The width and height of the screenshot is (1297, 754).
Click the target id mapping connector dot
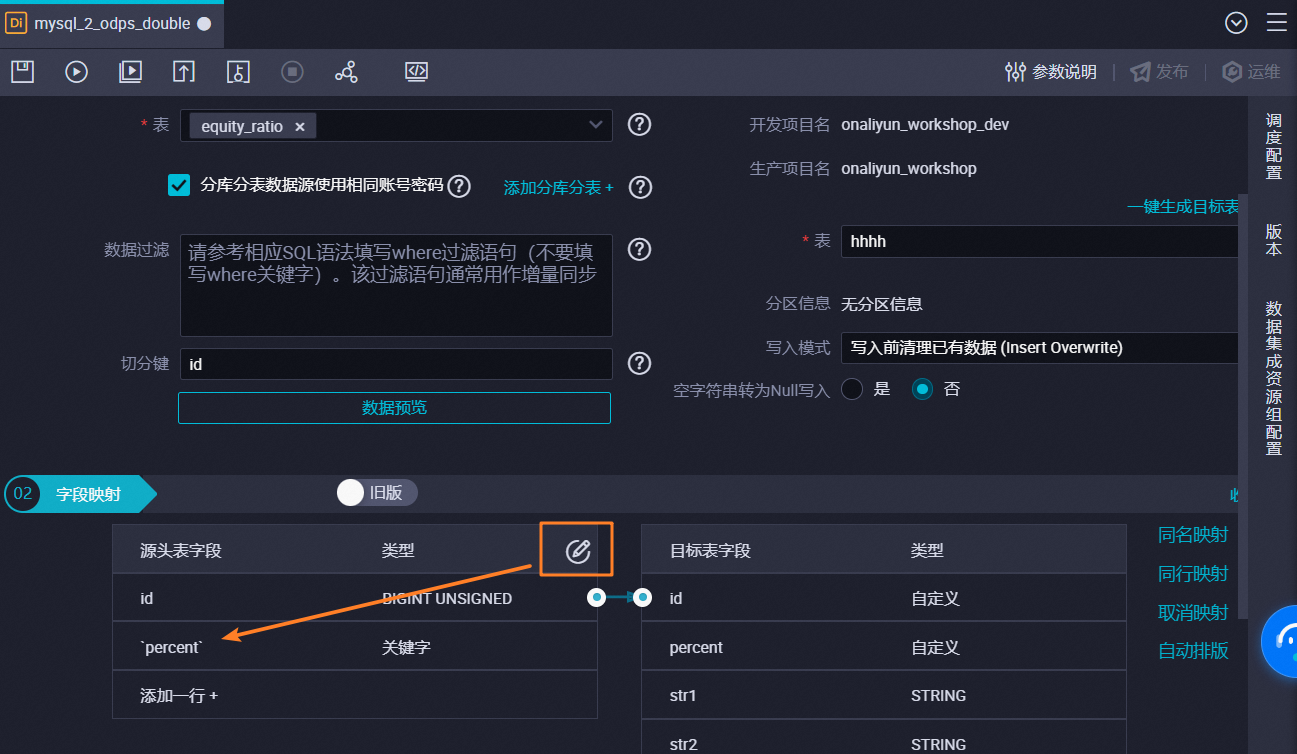point(643,598)
